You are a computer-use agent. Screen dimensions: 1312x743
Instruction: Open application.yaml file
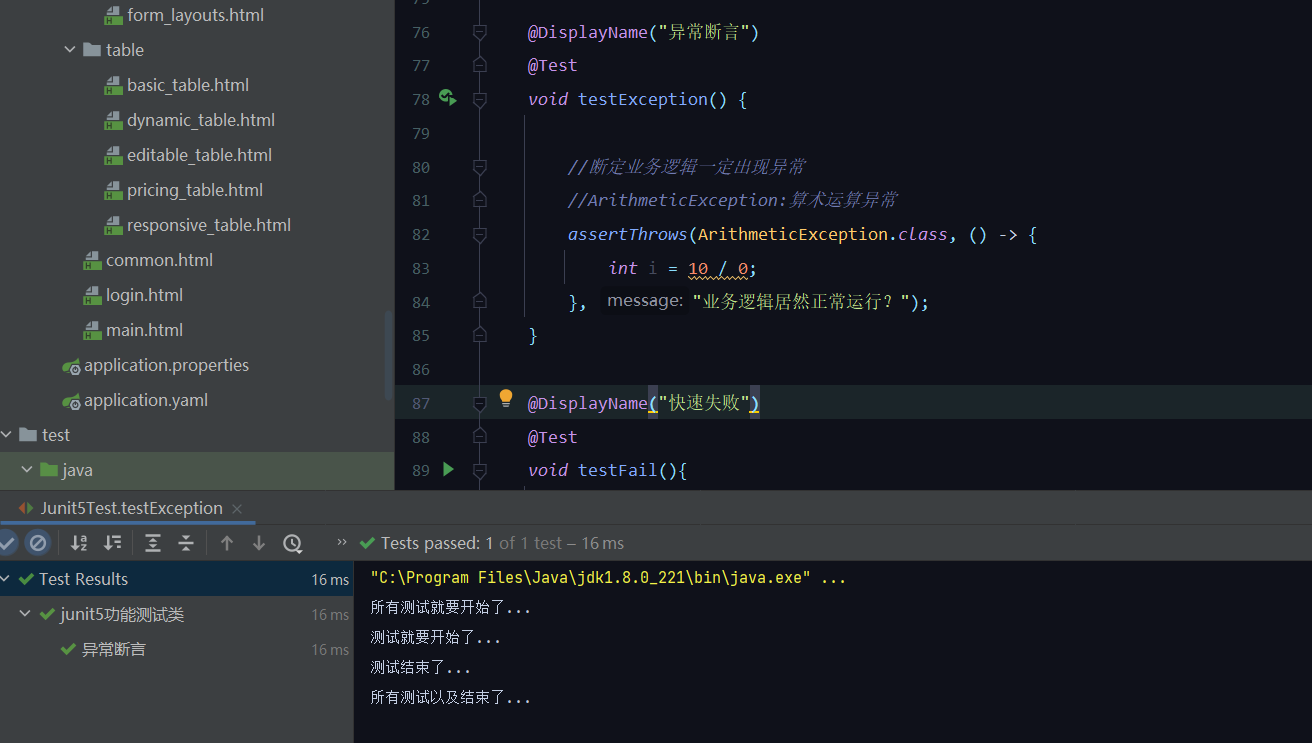(x=146, y=400)
